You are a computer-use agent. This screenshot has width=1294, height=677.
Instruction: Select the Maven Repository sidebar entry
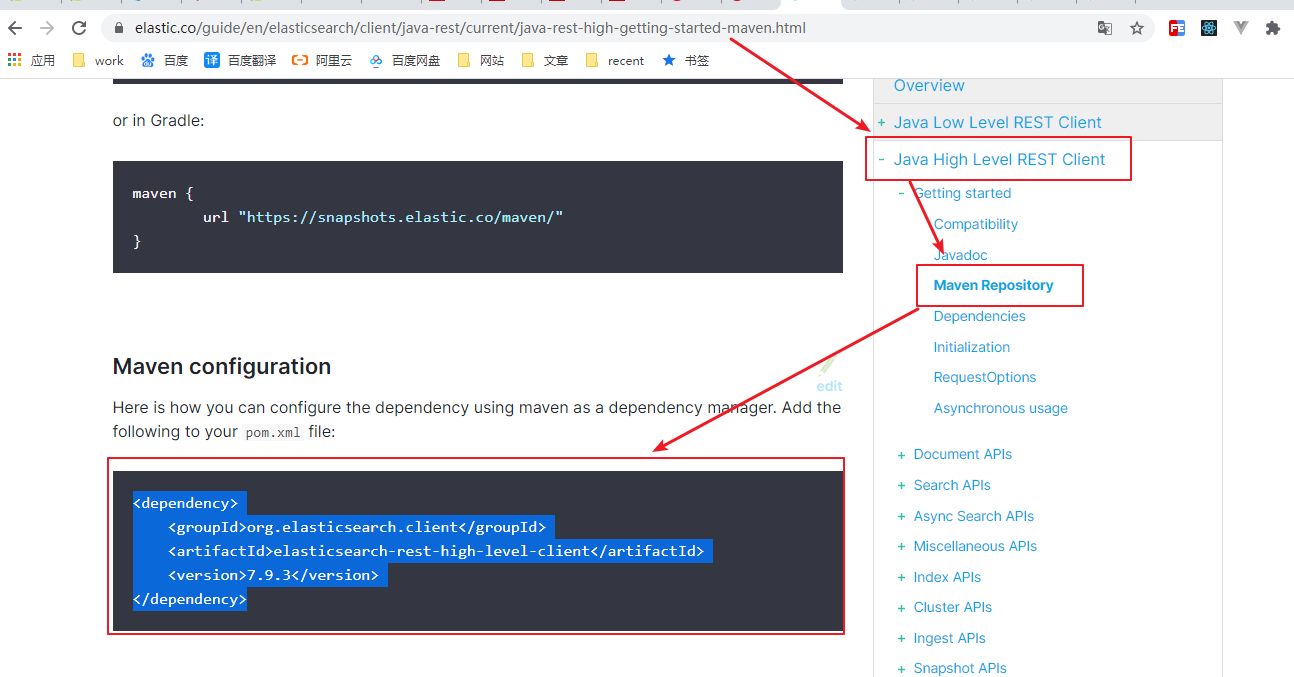tap(994, 285)
